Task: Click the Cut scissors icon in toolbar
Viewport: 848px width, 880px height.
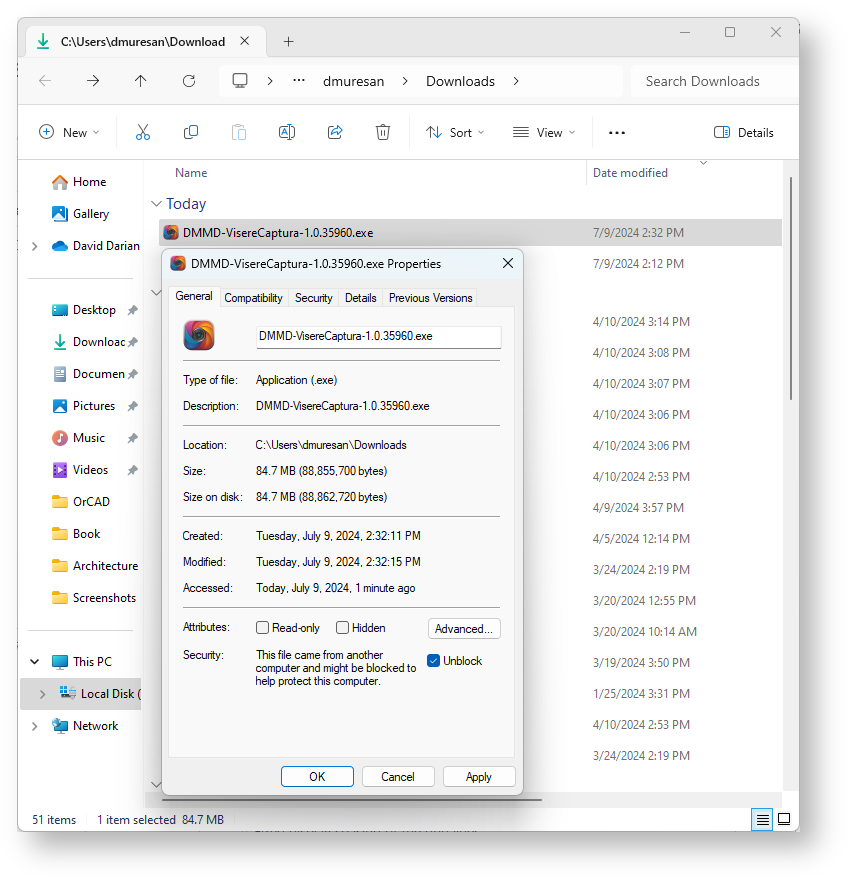Action: click(143, 132)
